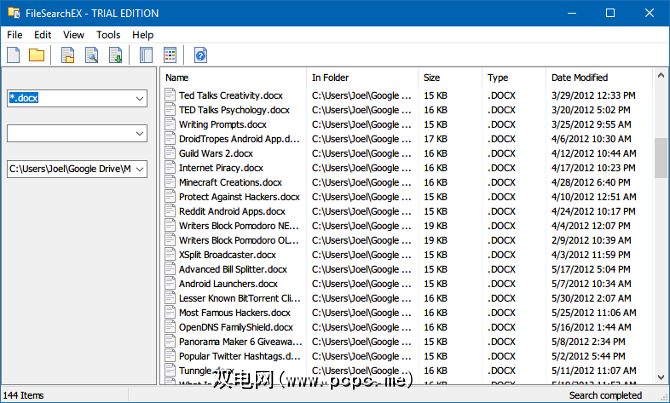The image size is (670, 403).
Task: Click date 5/30/2012 2:07 AM cell
Action: pos(591,298)
